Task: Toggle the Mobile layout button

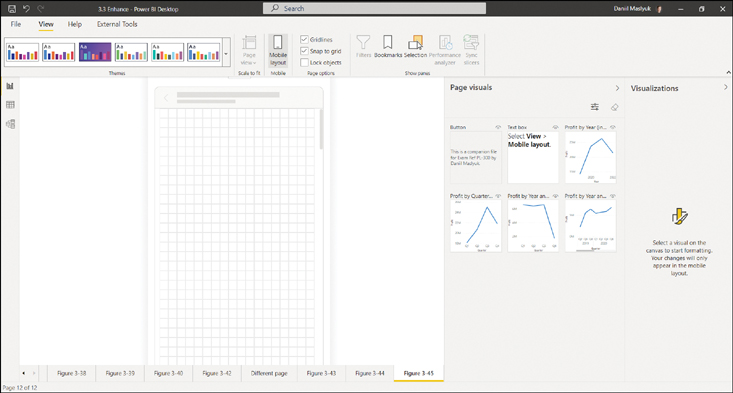Action: pyautogui.click(x=278, y=50)
